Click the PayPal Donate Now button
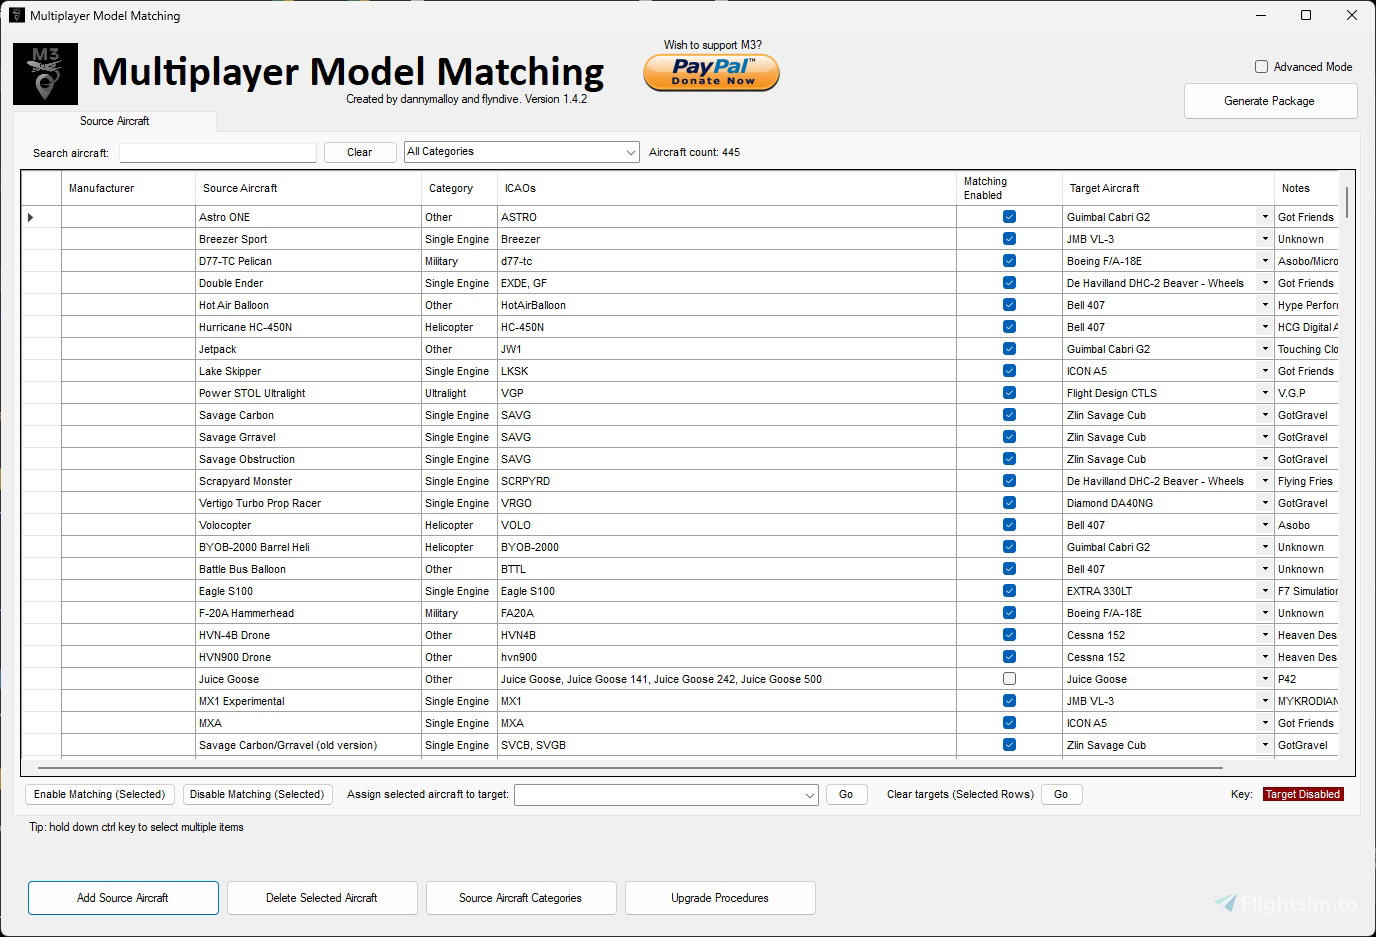Screen dimensions: 1376x937 click(x=710, y=71)
